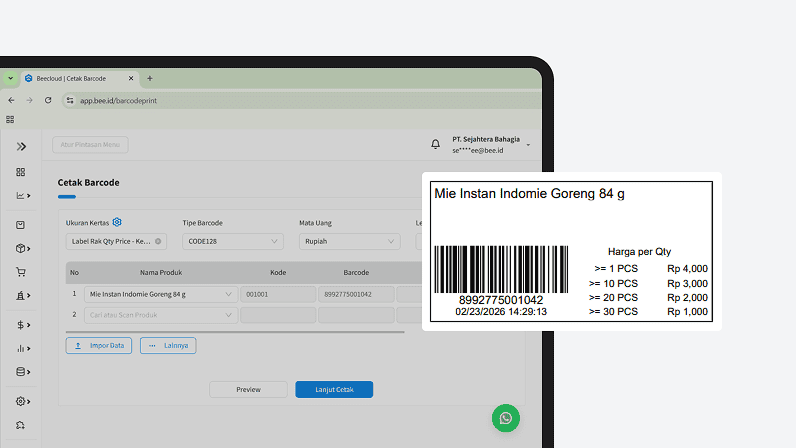The width and height of the screenshot is (796, 448).
Task: Click the barcode label preview image
Action: 571,251
